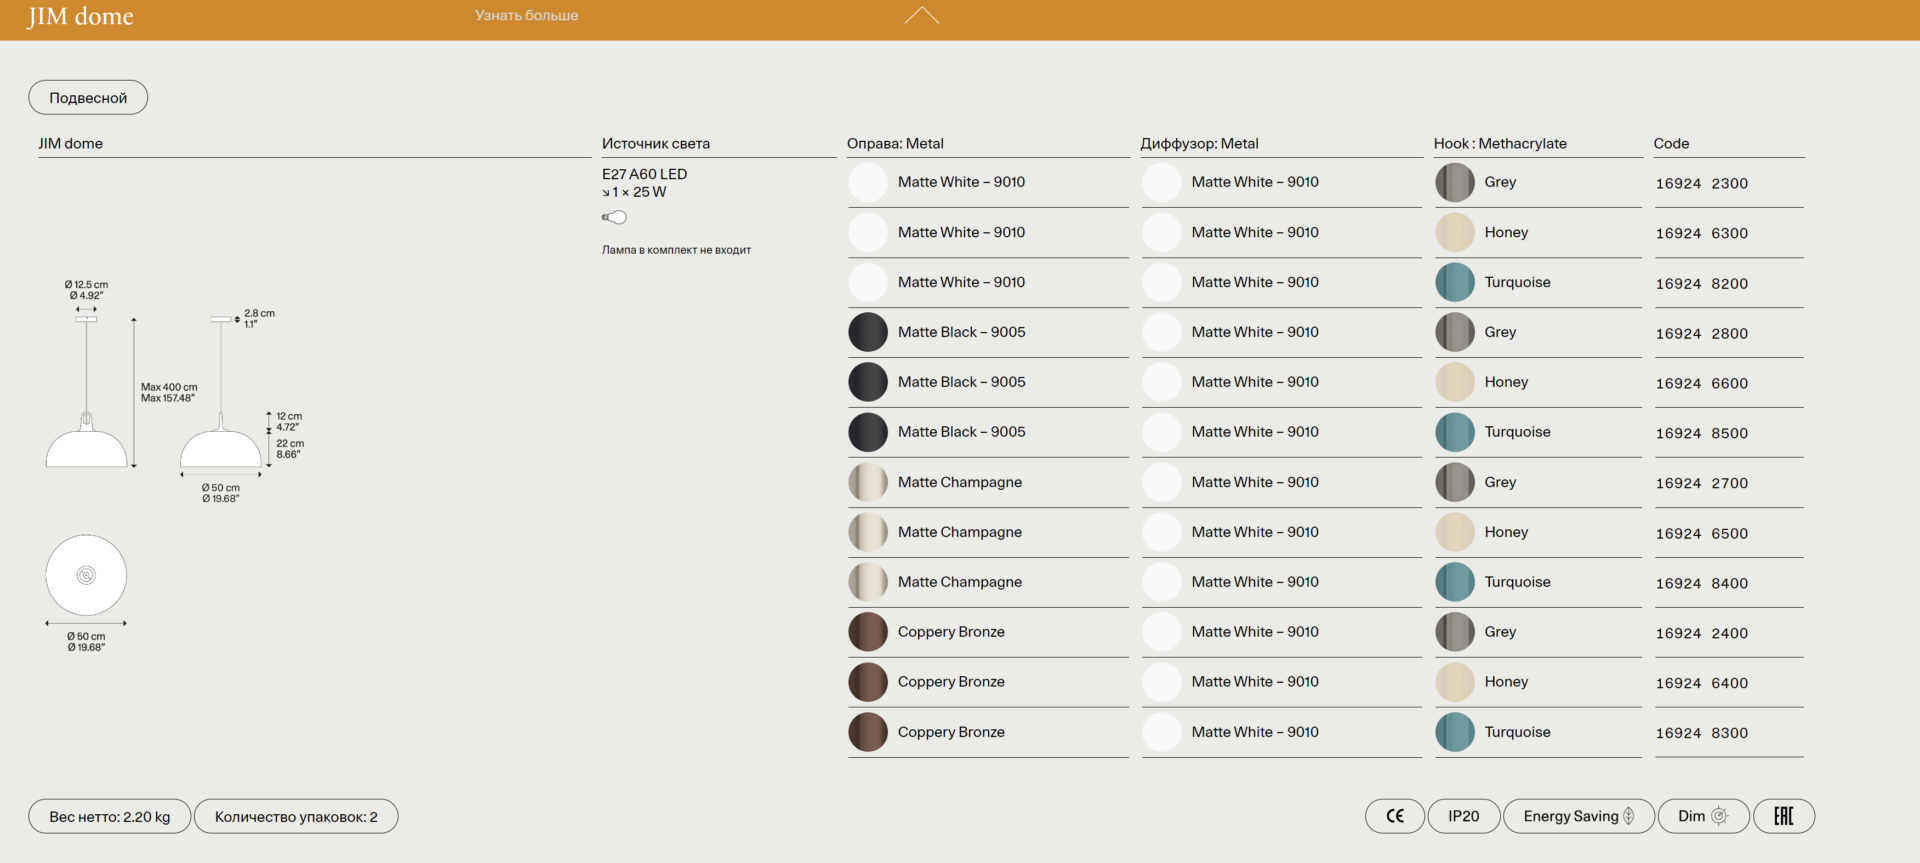Screen dimensions: 1920x863
Task: Click the 'Вес нетто: 2.20 kg' pill
Action: (x=110, y=817)
